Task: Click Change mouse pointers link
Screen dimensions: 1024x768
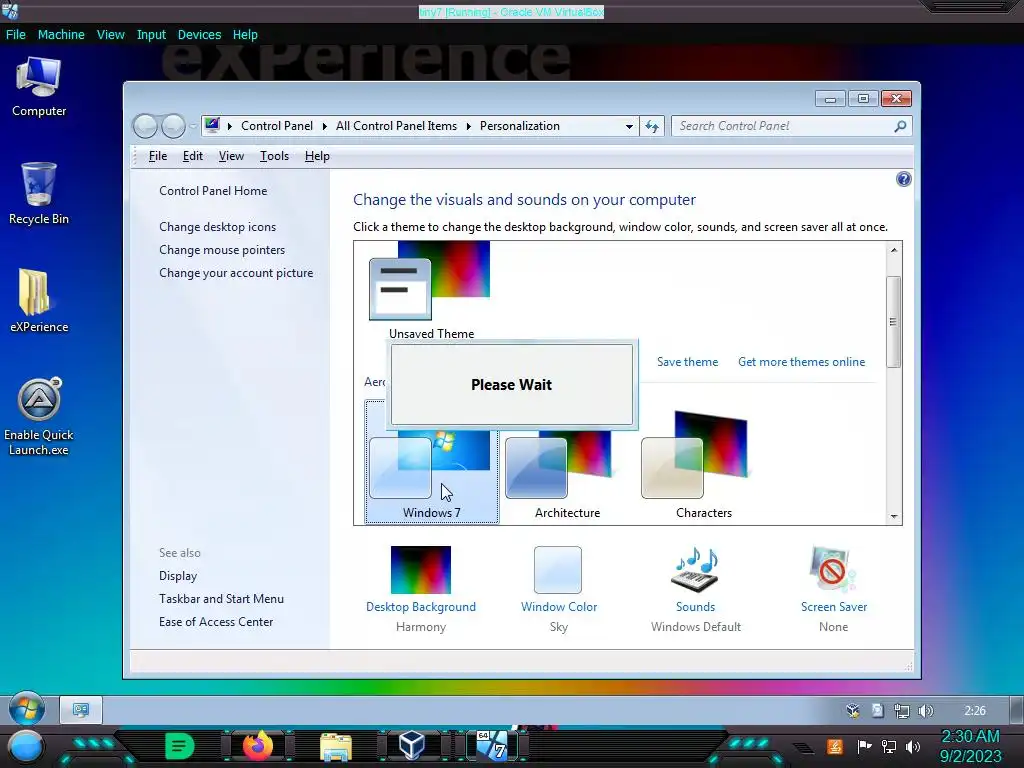Action: click(x=222, y=249)
